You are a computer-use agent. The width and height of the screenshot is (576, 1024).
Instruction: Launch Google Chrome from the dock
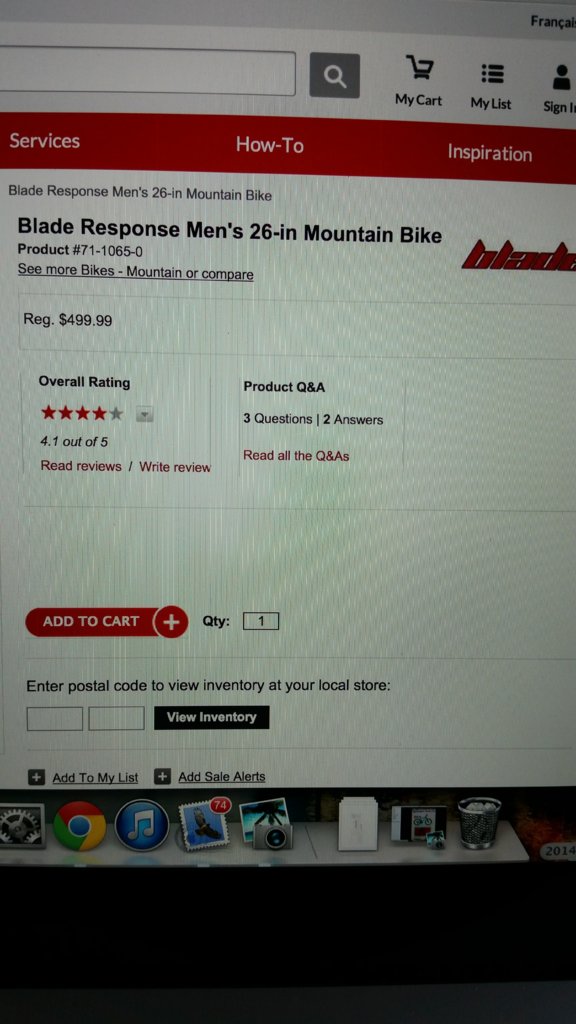click(x=80, y=825)
